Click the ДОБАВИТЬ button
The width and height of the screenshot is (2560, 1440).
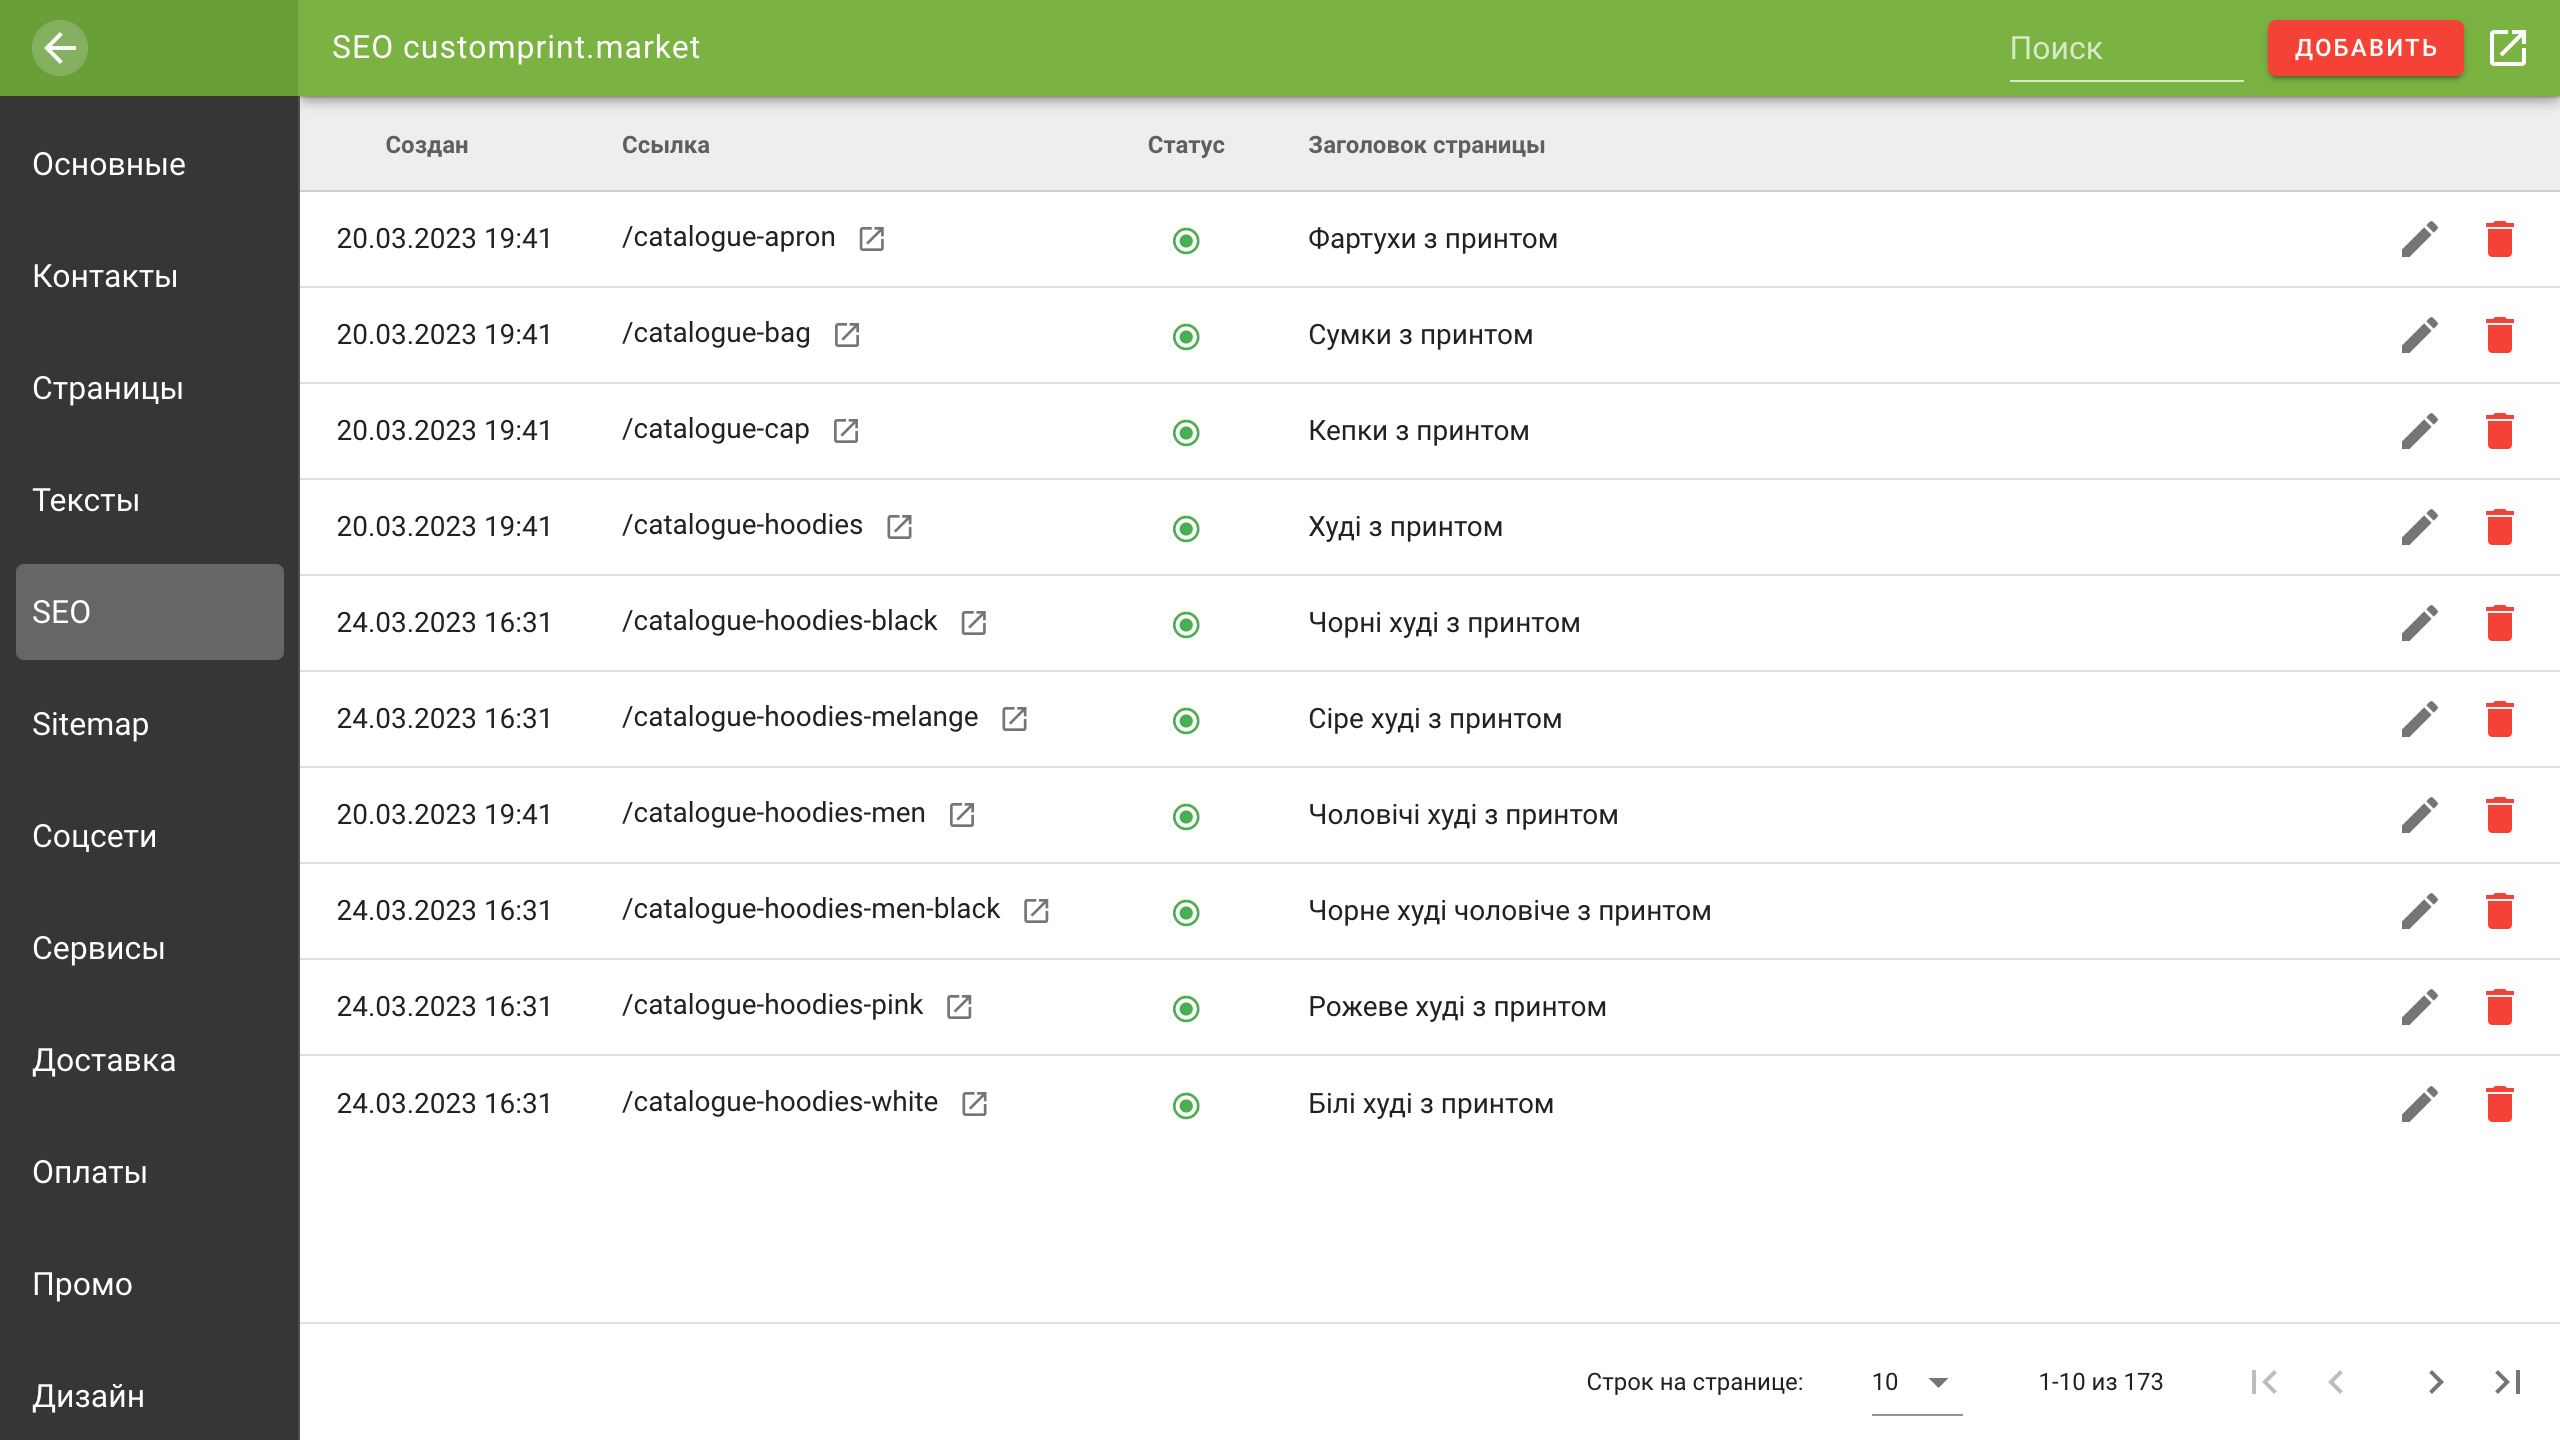2365,48
